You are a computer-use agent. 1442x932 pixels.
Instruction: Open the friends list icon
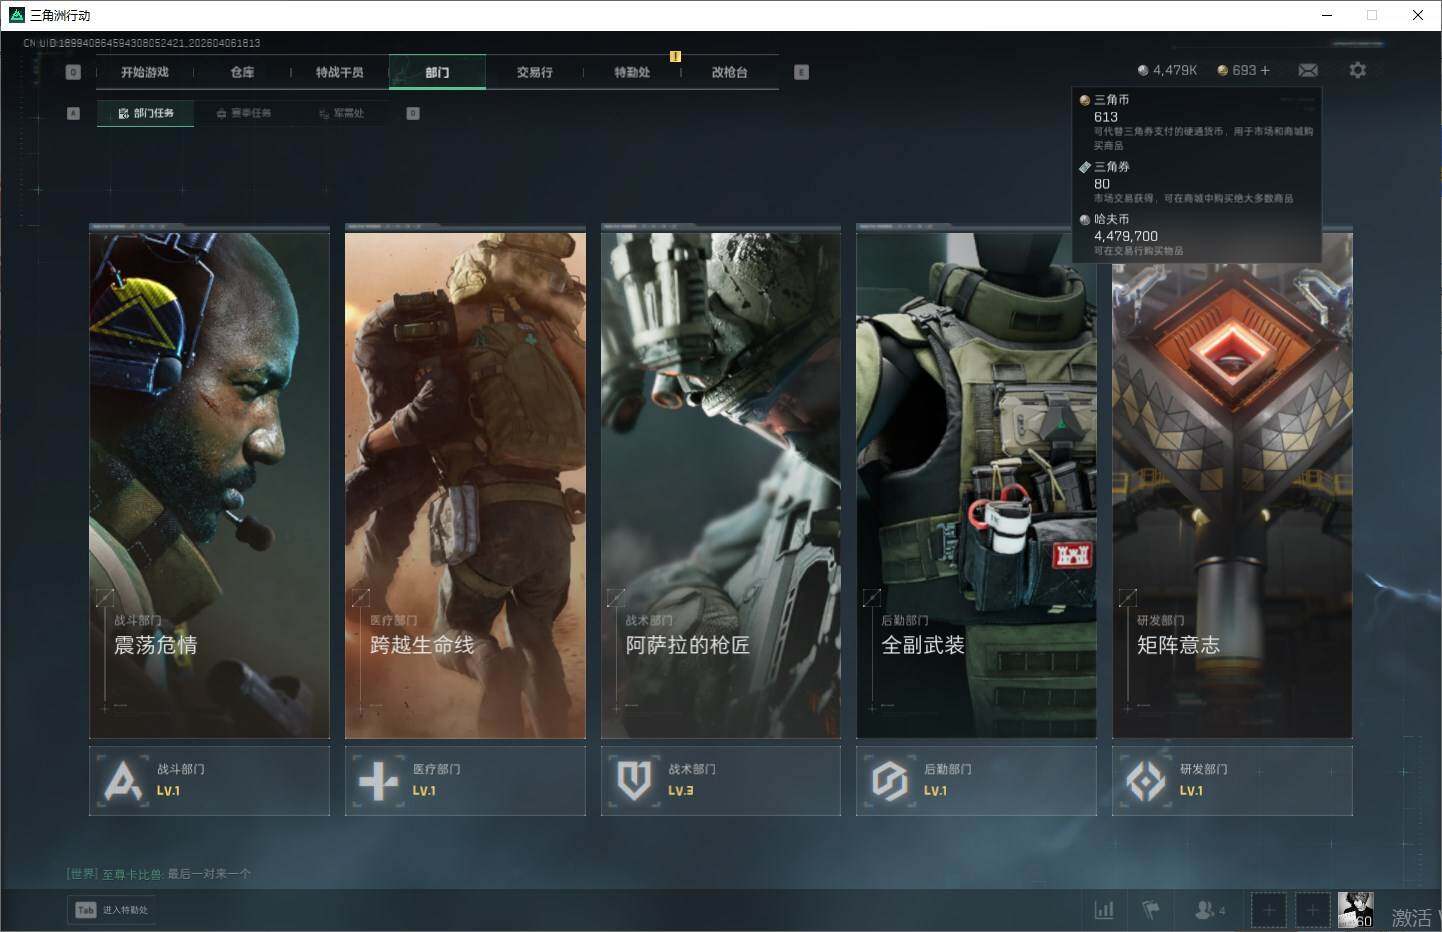tap(1208, 910)
